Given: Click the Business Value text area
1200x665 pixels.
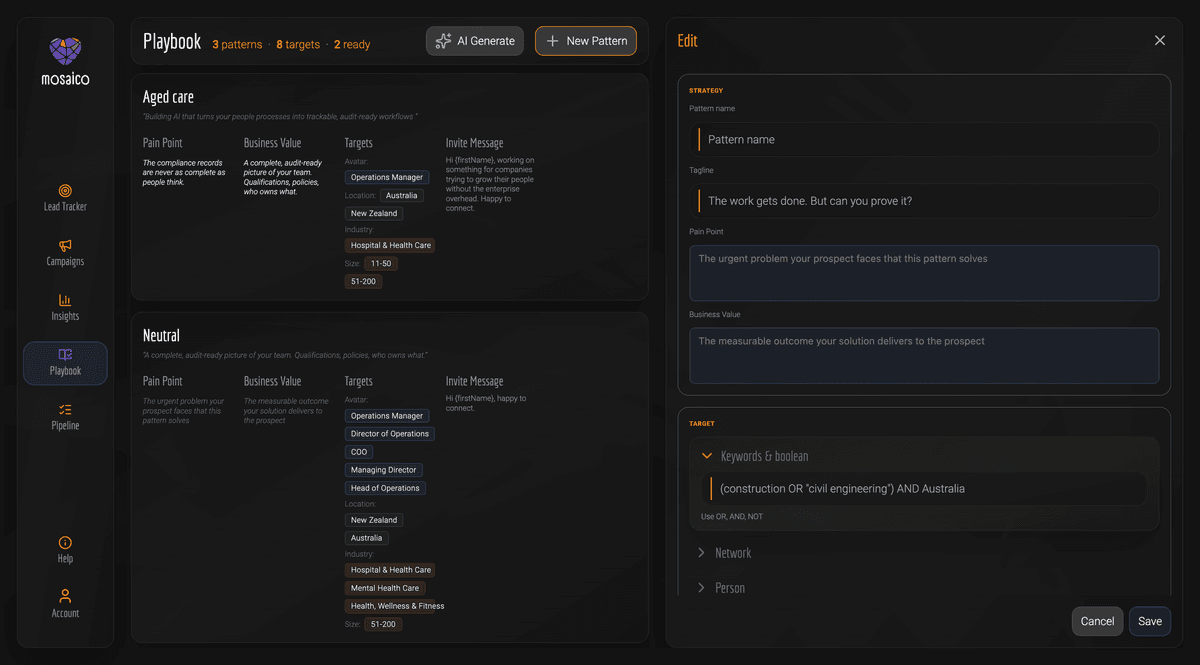Looking at the screenshot, I should pyautogui.click(x=924, y=355).
